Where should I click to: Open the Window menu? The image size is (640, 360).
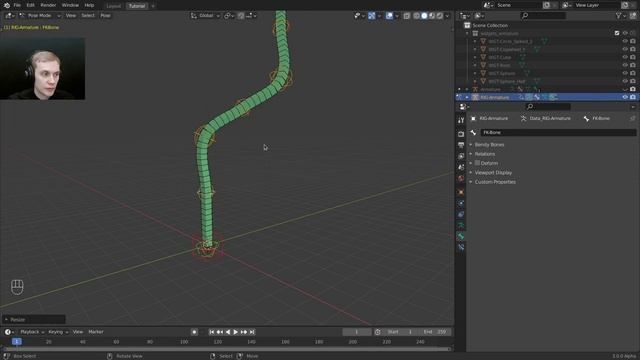(x=70, y=5)
